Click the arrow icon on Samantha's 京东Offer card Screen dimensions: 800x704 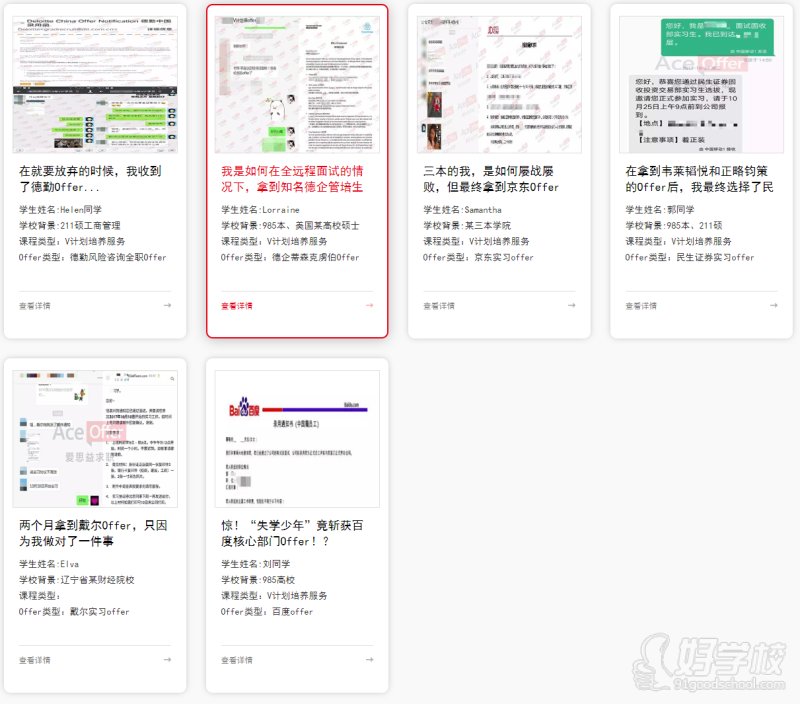point(571,305)
